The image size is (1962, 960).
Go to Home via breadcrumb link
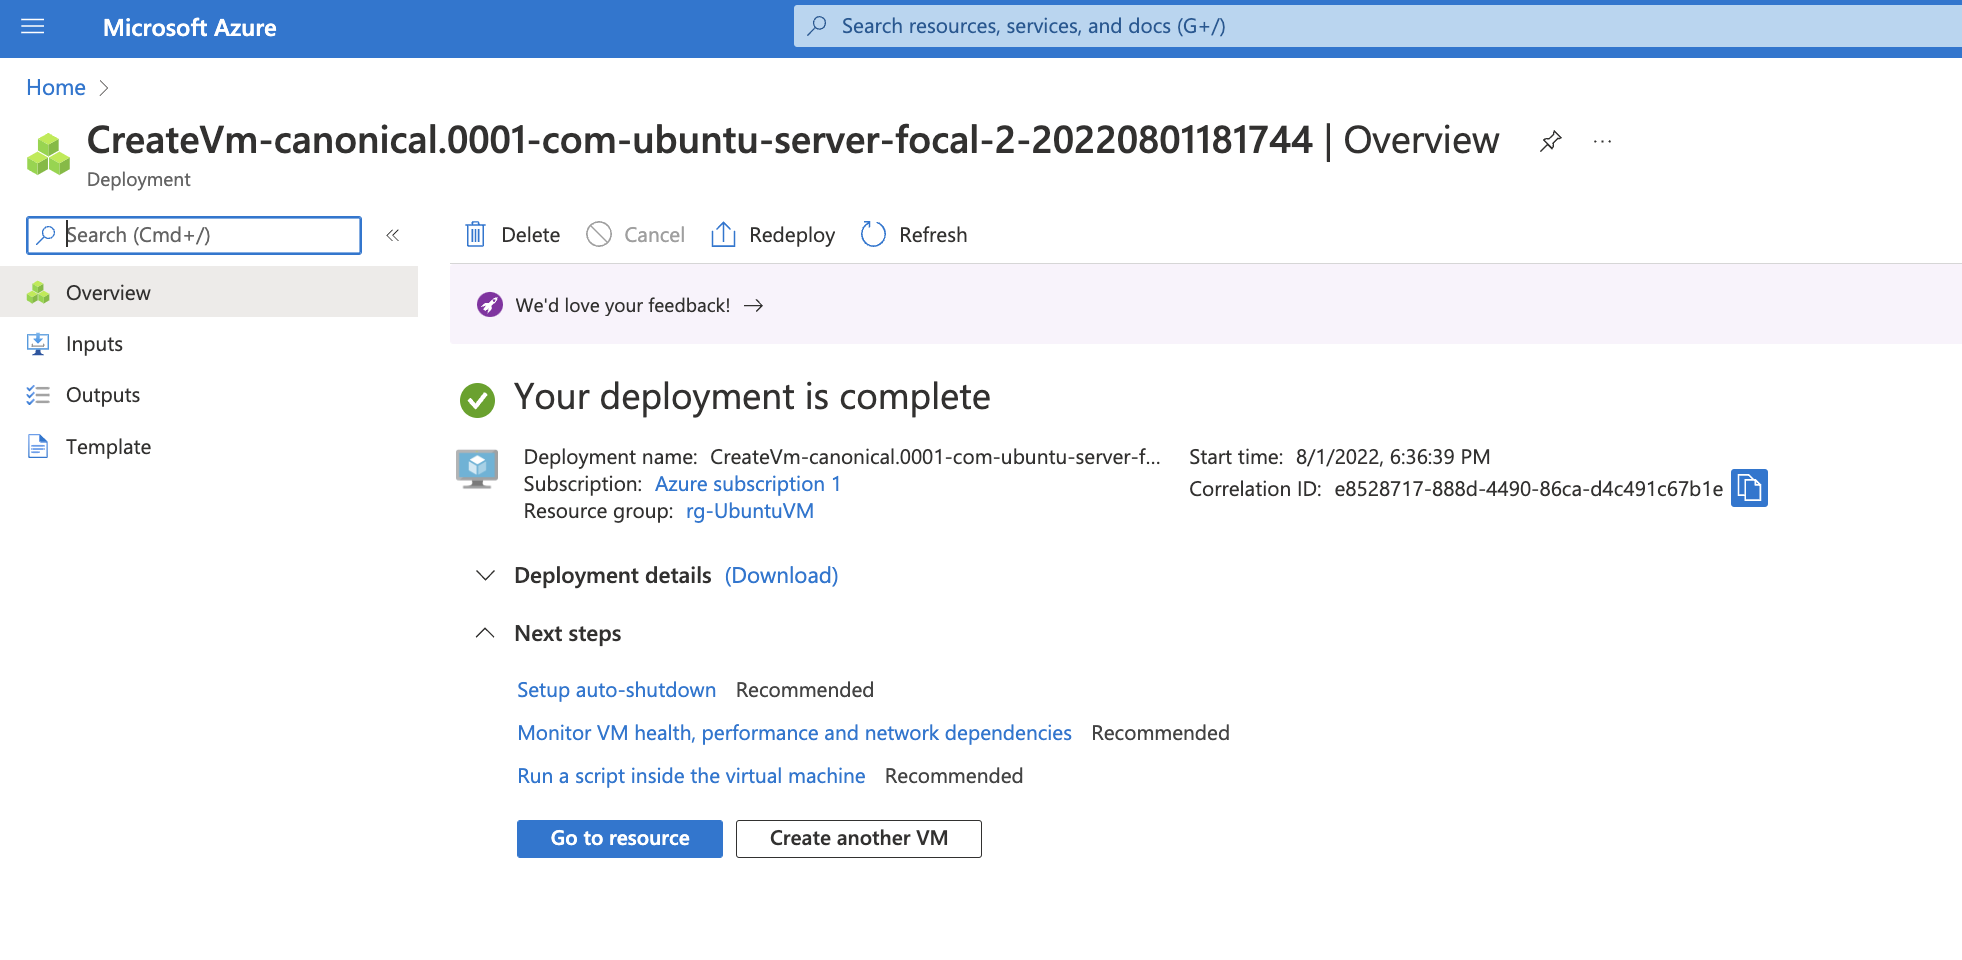click(x=56, y=88)
